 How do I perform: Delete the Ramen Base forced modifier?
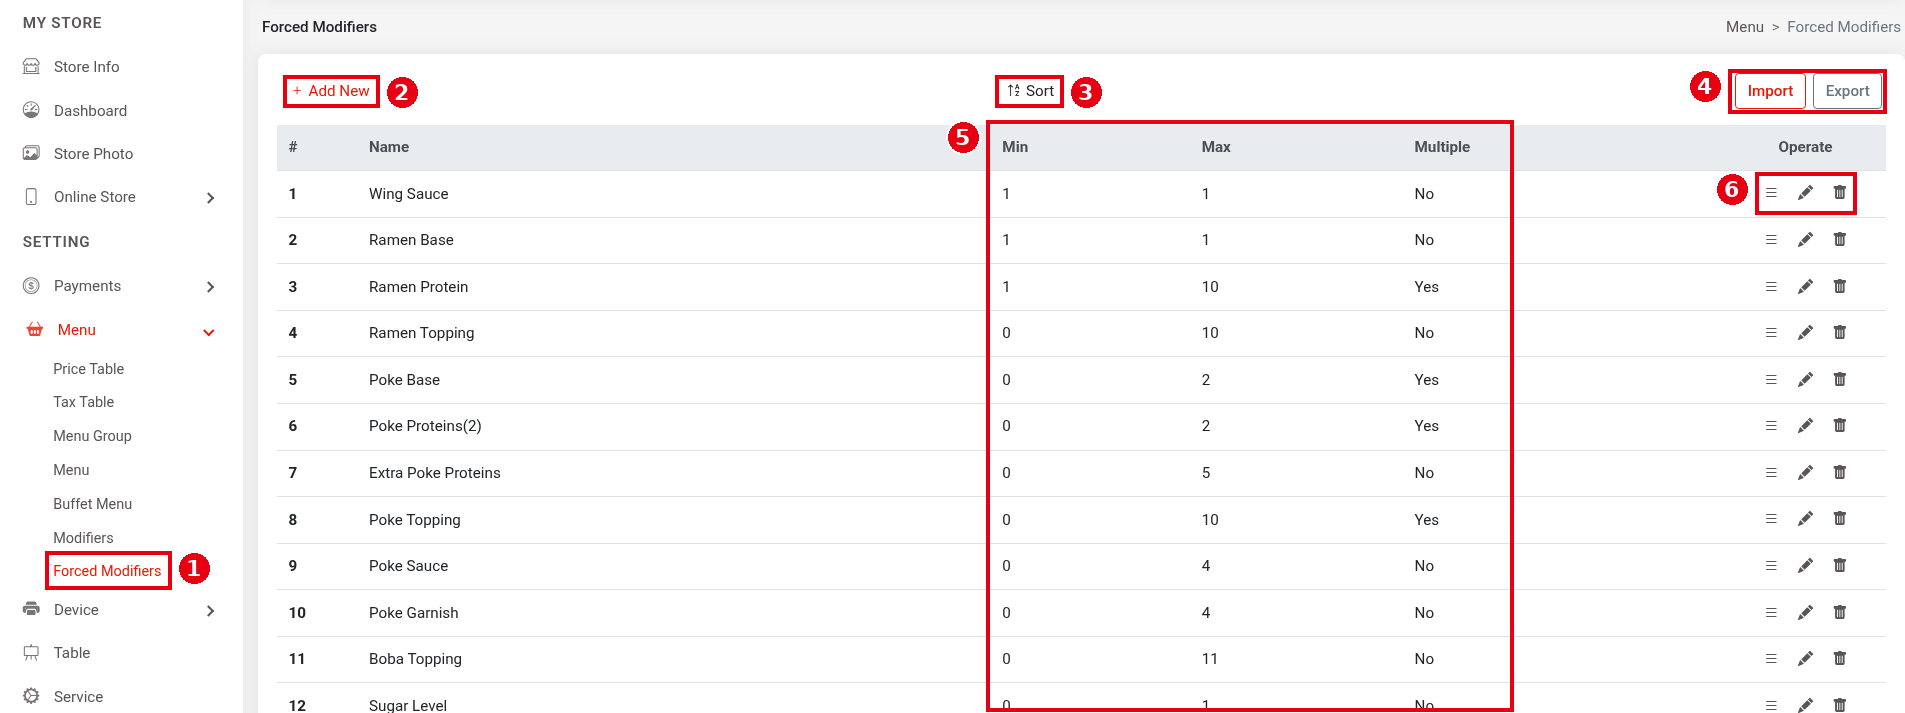pyautogui.click(x=1840, y=239)
